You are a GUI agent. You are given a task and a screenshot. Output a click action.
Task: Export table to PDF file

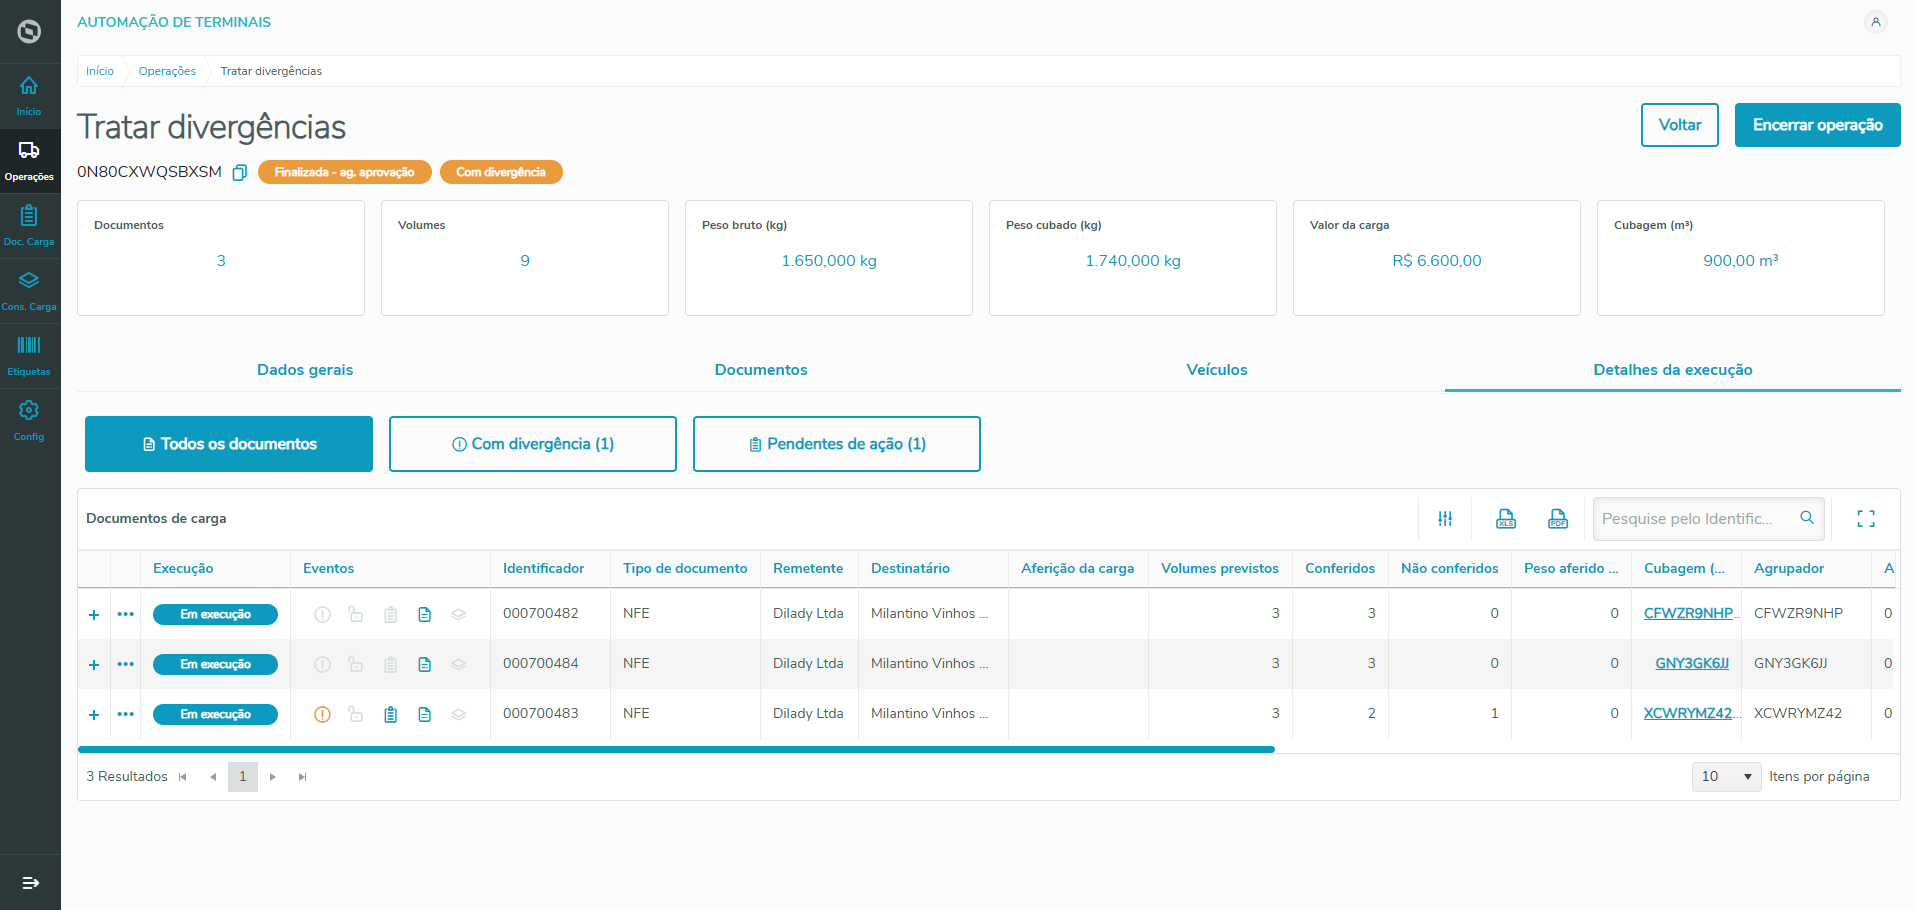(1558, 519)
